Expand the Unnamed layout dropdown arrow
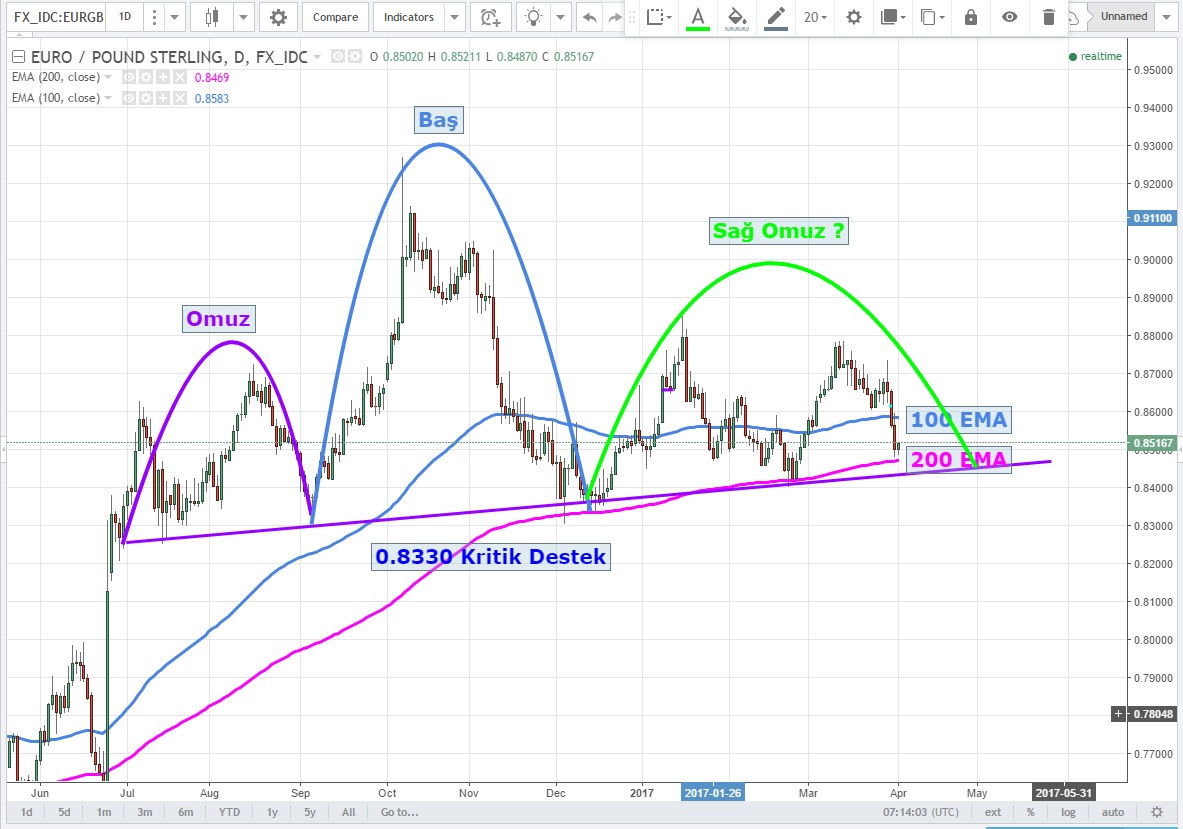 (1166, 17)
